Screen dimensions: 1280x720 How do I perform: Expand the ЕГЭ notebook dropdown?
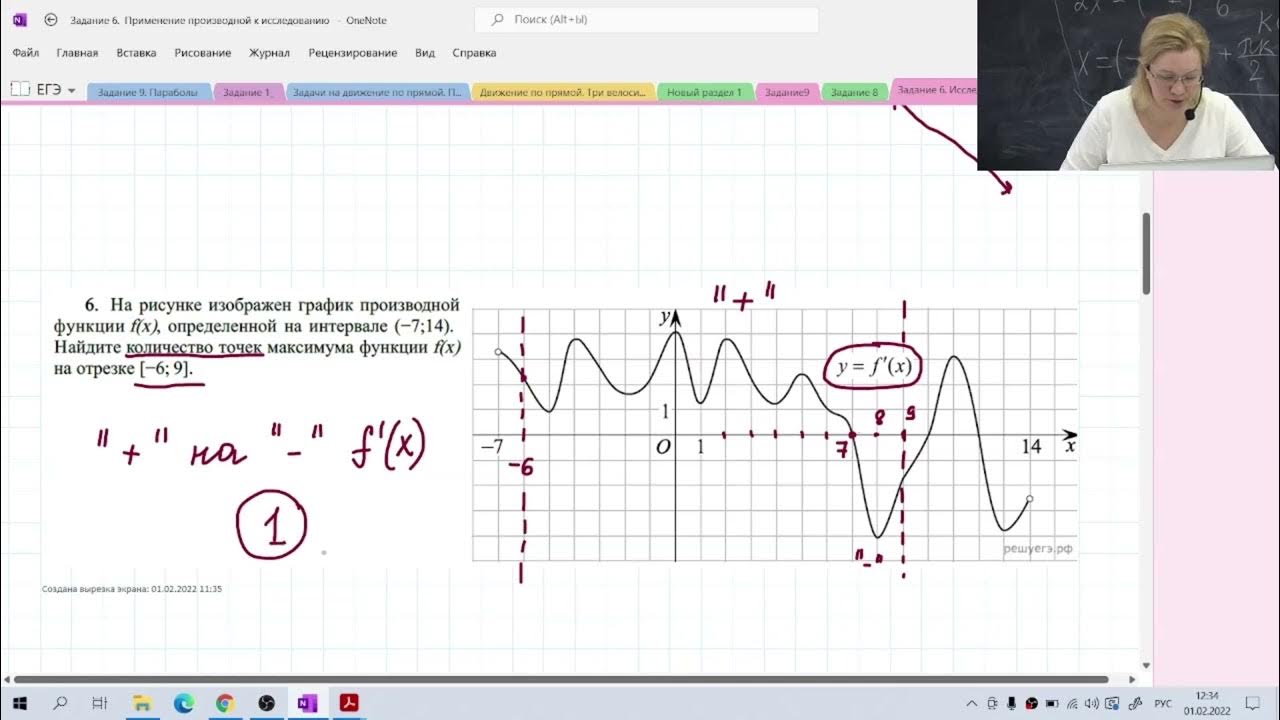71,91
